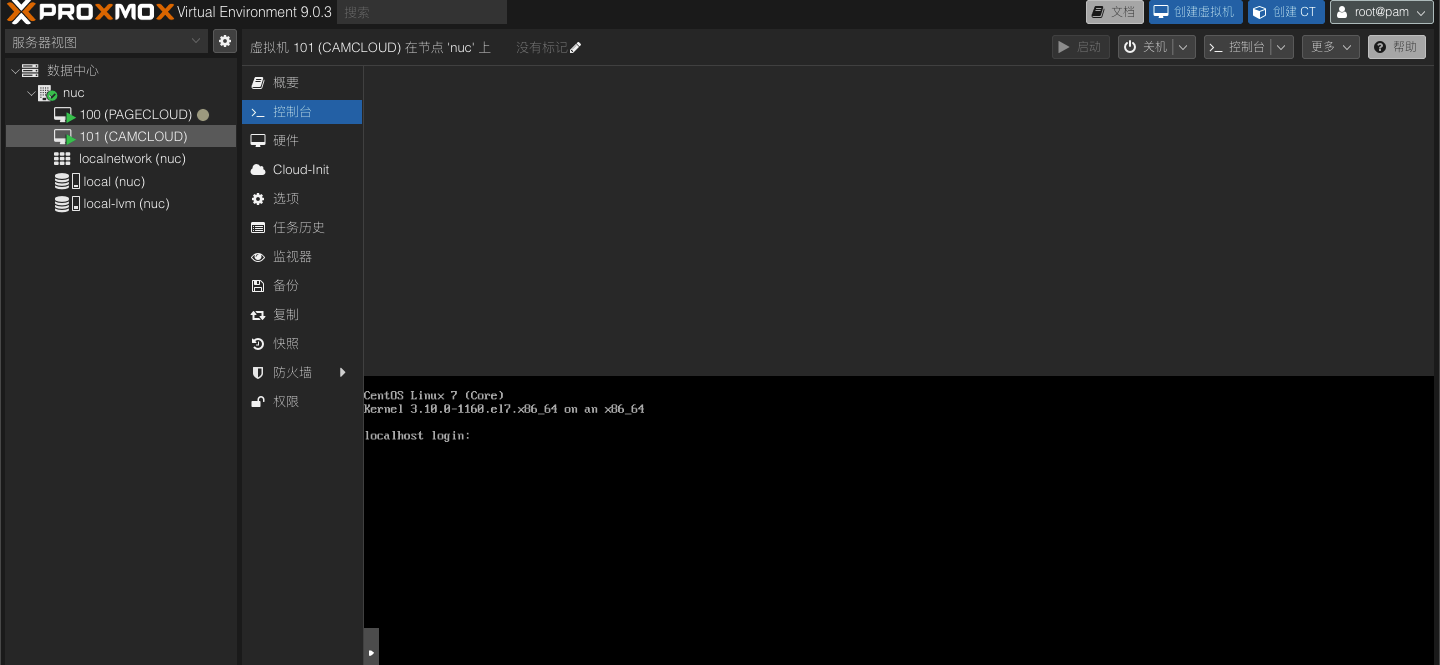
Task: Open the 关机 shutdown dropdown arrow
Action: [1184, 47]
